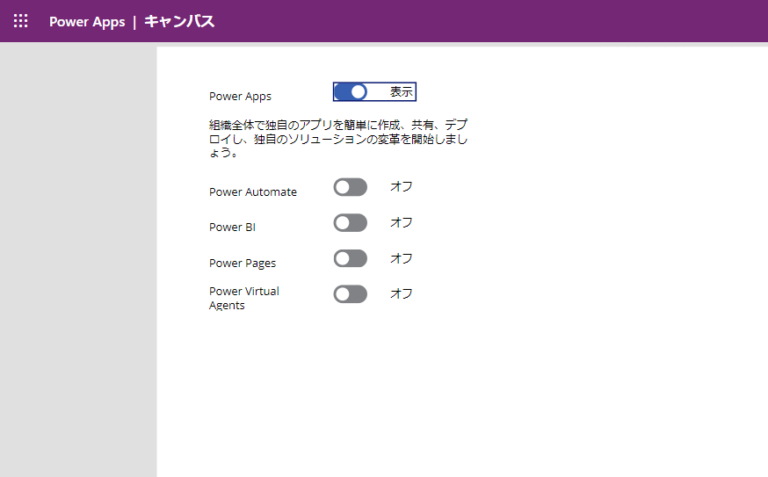Turn off the Power Apps toggle
Viewport: 768px width, 477px height.
(x=350, y=92)
